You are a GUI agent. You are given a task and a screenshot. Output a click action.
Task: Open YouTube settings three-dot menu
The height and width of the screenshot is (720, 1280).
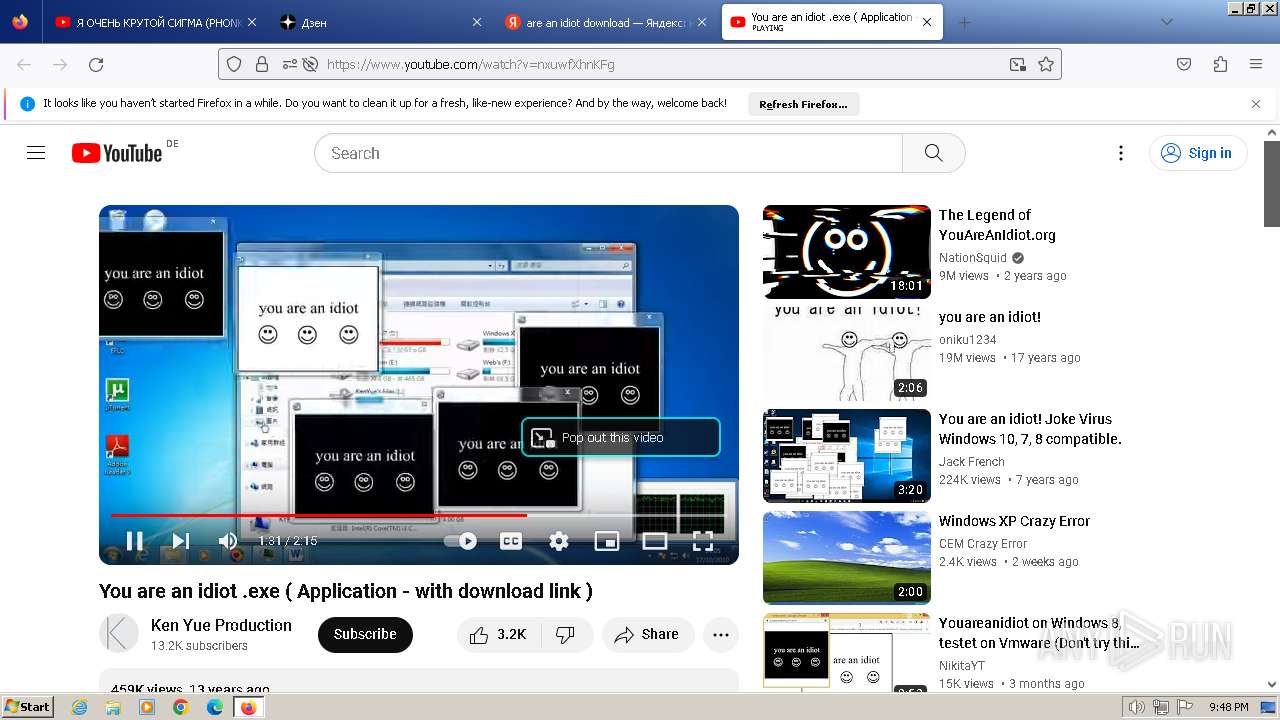coord(1121,153)
